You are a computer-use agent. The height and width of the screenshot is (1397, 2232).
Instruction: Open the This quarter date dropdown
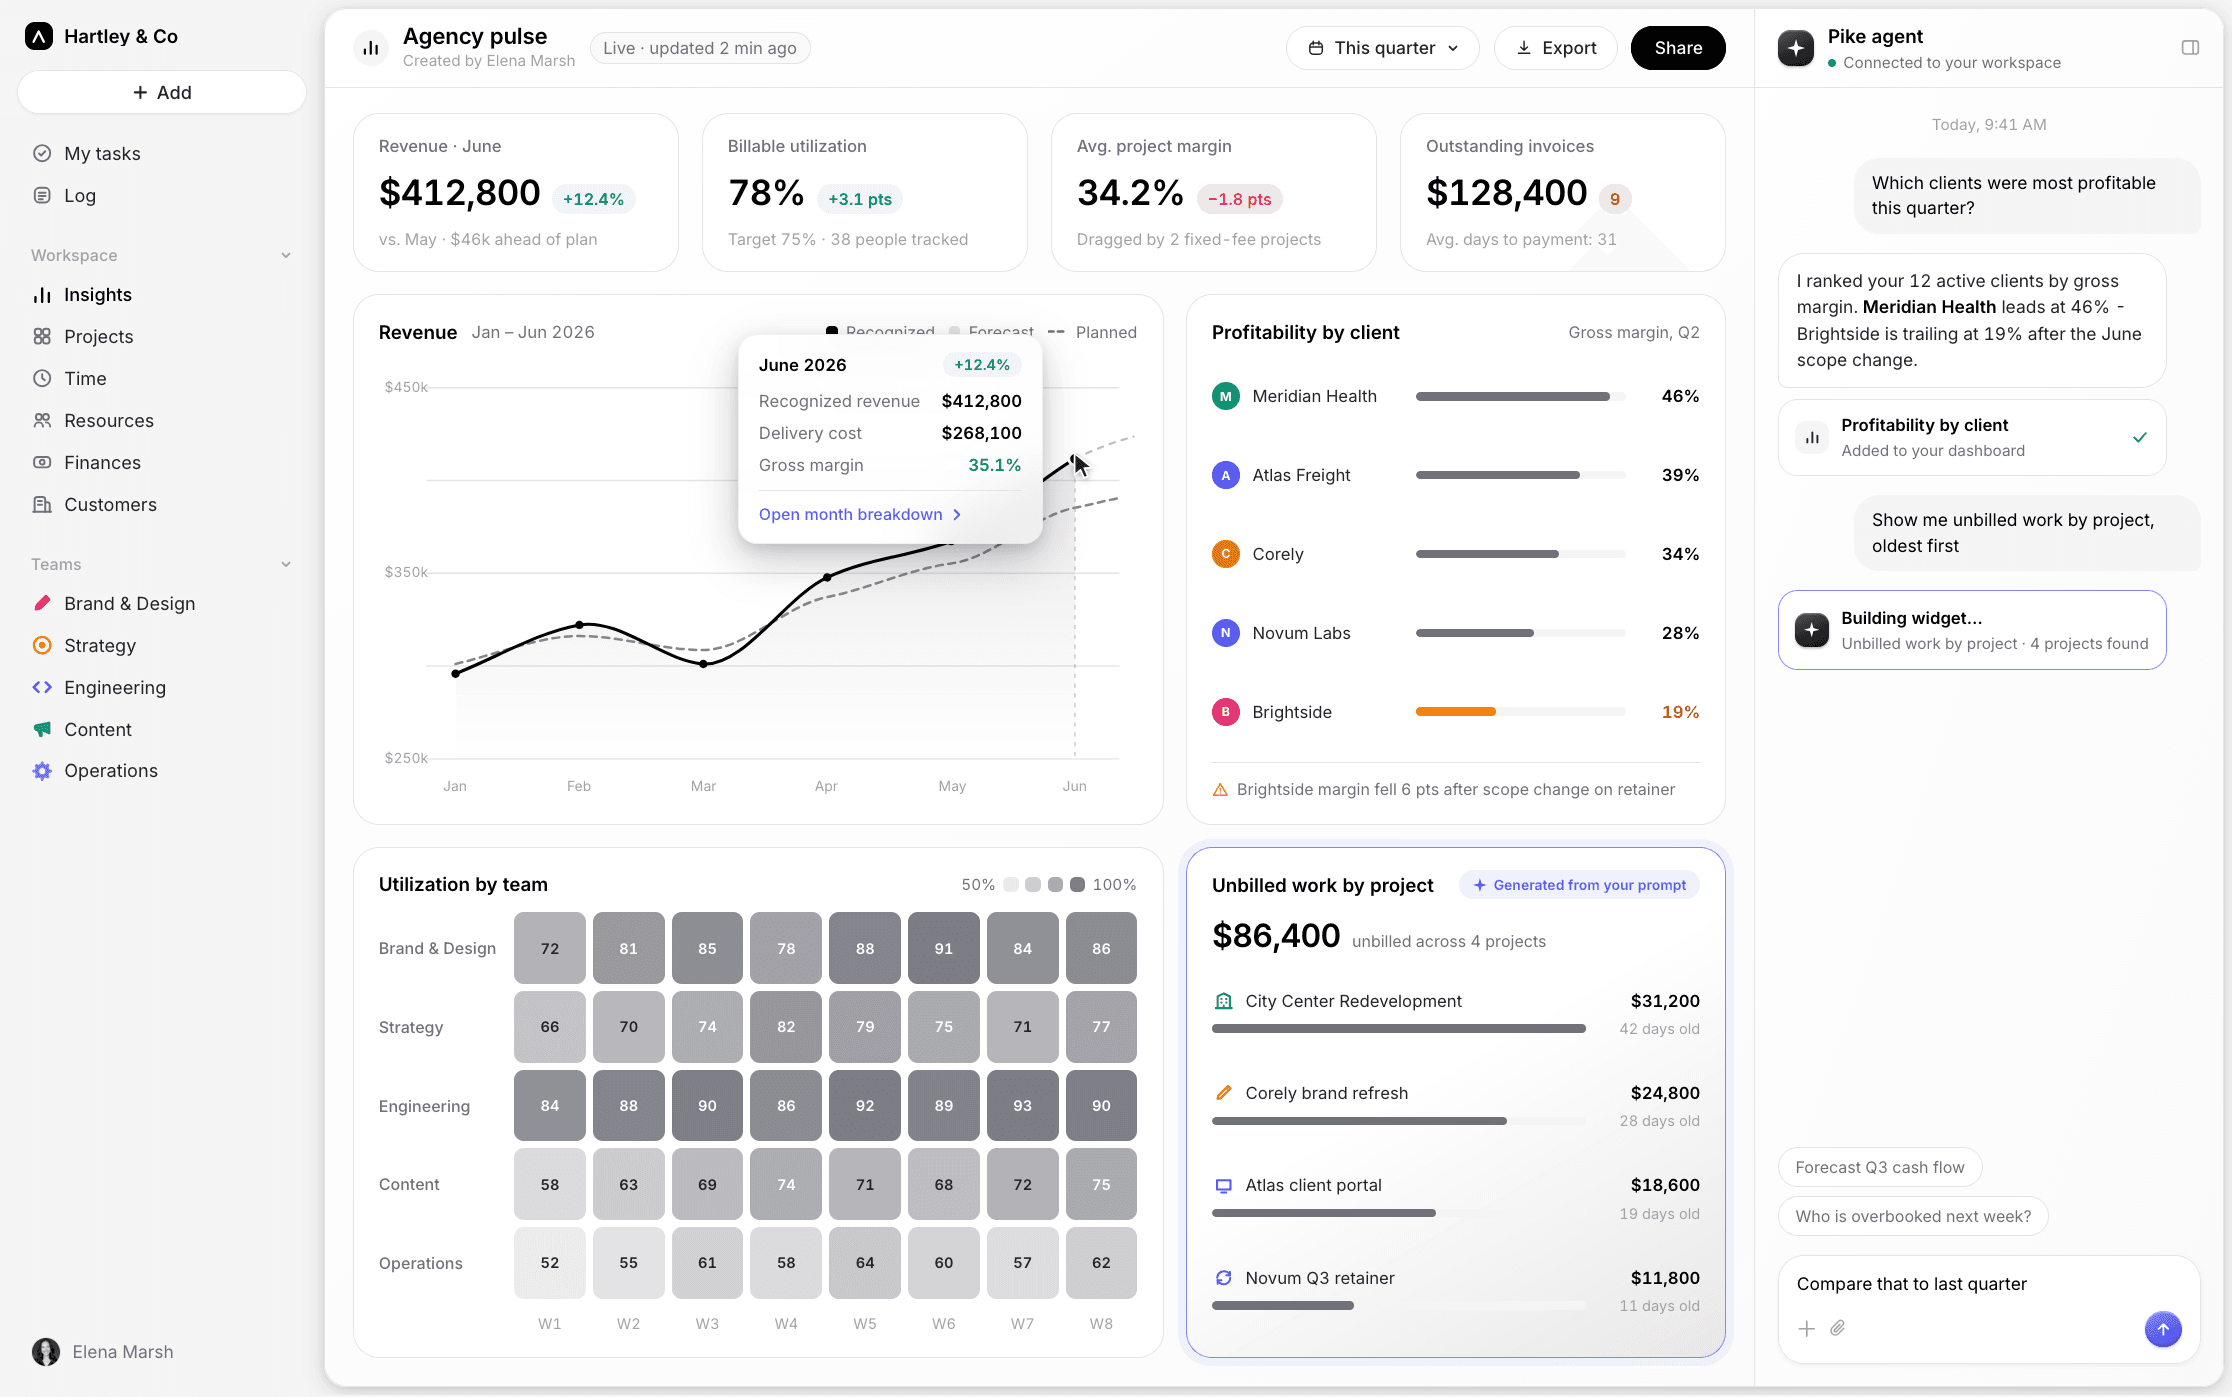pyautogui.click(x=1383, y=48)
